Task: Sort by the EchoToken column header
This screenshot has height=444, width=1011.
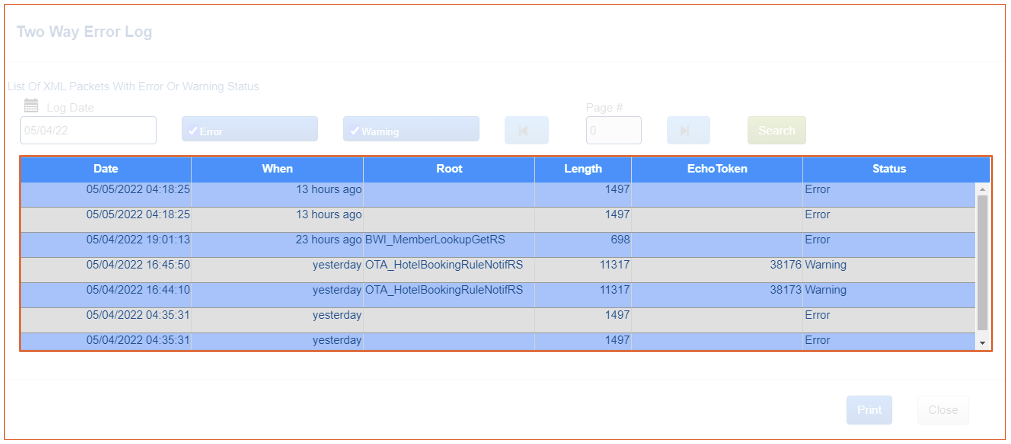Action: tap(717, 169)
